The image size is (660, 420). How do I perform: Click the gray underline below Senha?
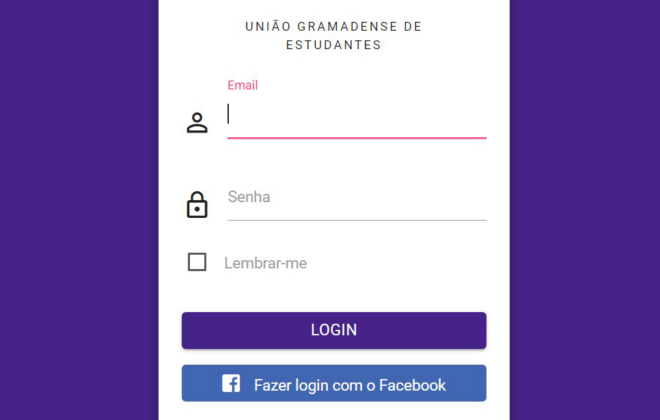coord(357,220)
